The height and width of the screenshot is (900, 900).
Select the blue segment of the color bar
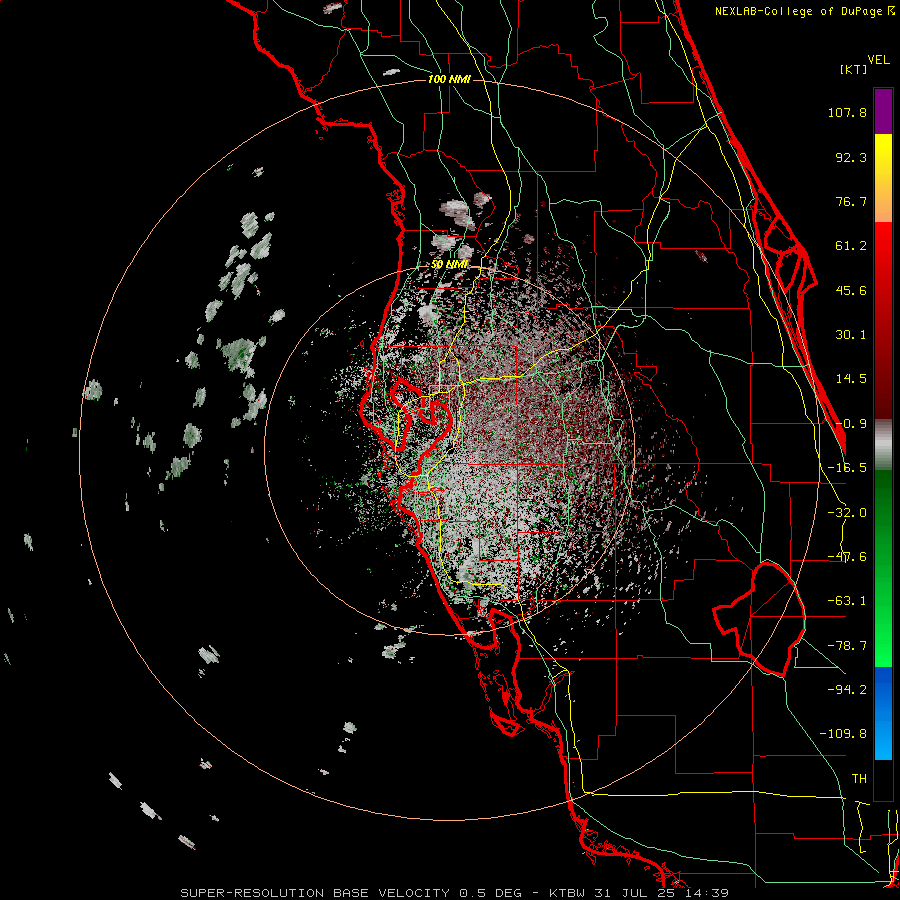[883, 713]
